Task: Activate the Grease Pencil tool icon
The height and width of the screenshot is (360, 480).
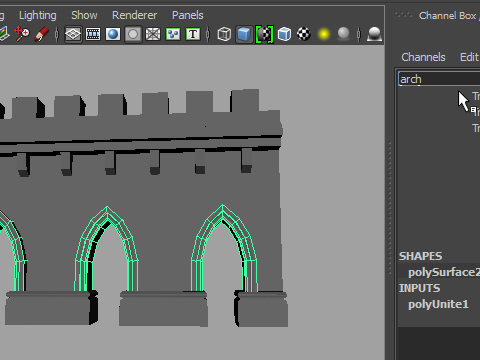Action: tap(42, 34)
